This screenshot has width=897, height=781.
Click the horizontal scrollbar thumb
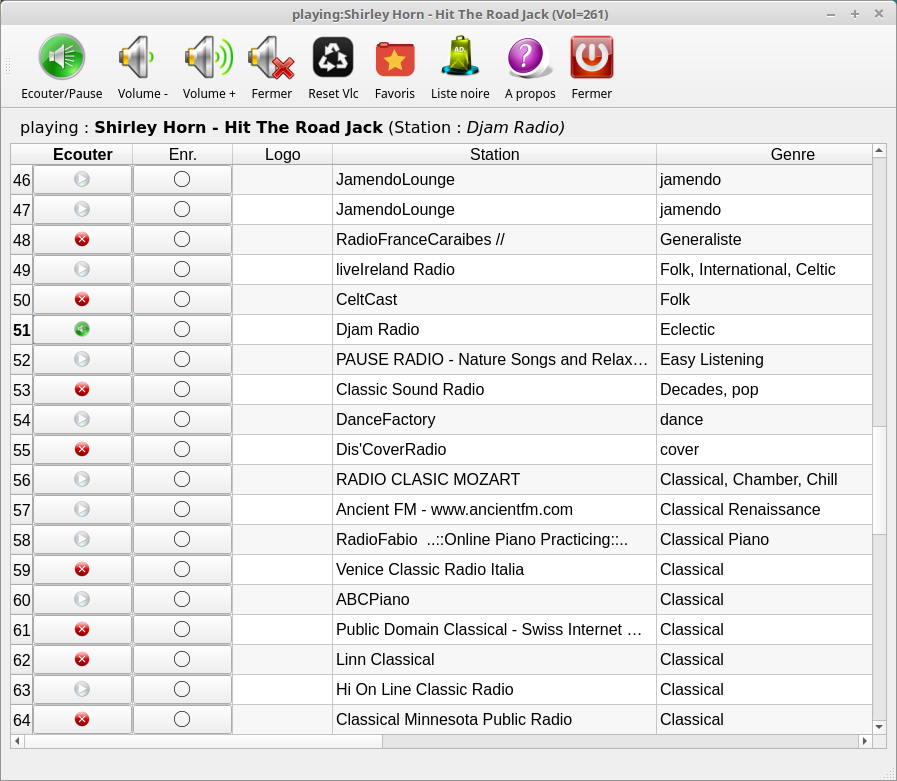tap(203, 741)
